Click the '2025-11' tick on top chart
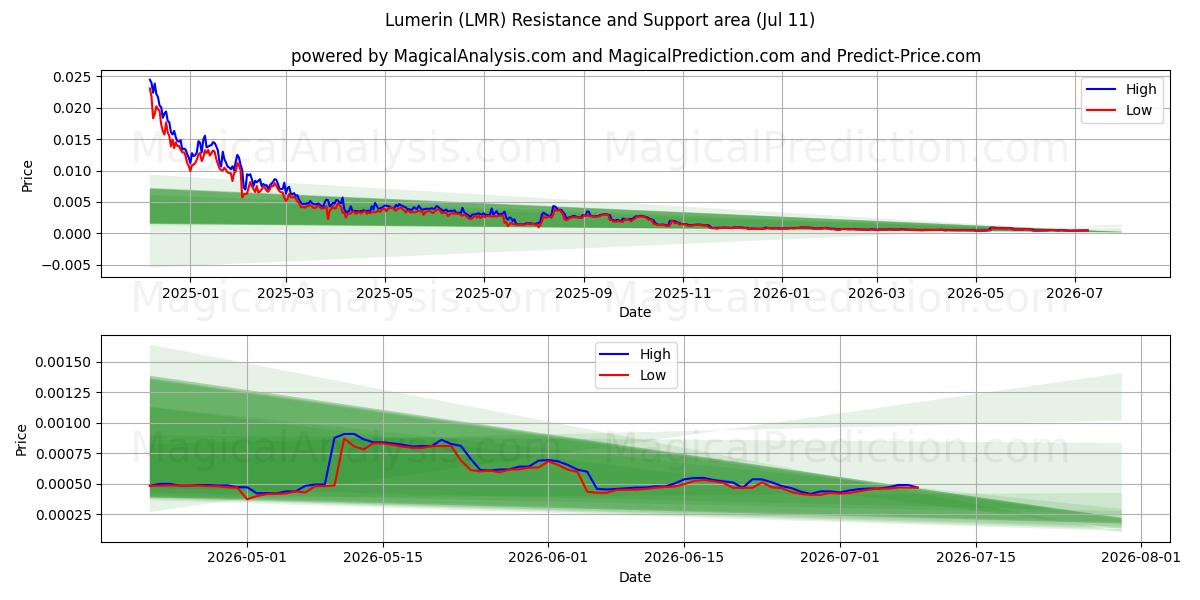The width and height of the screenshot is (1200, 600). (x=683, y=293)
